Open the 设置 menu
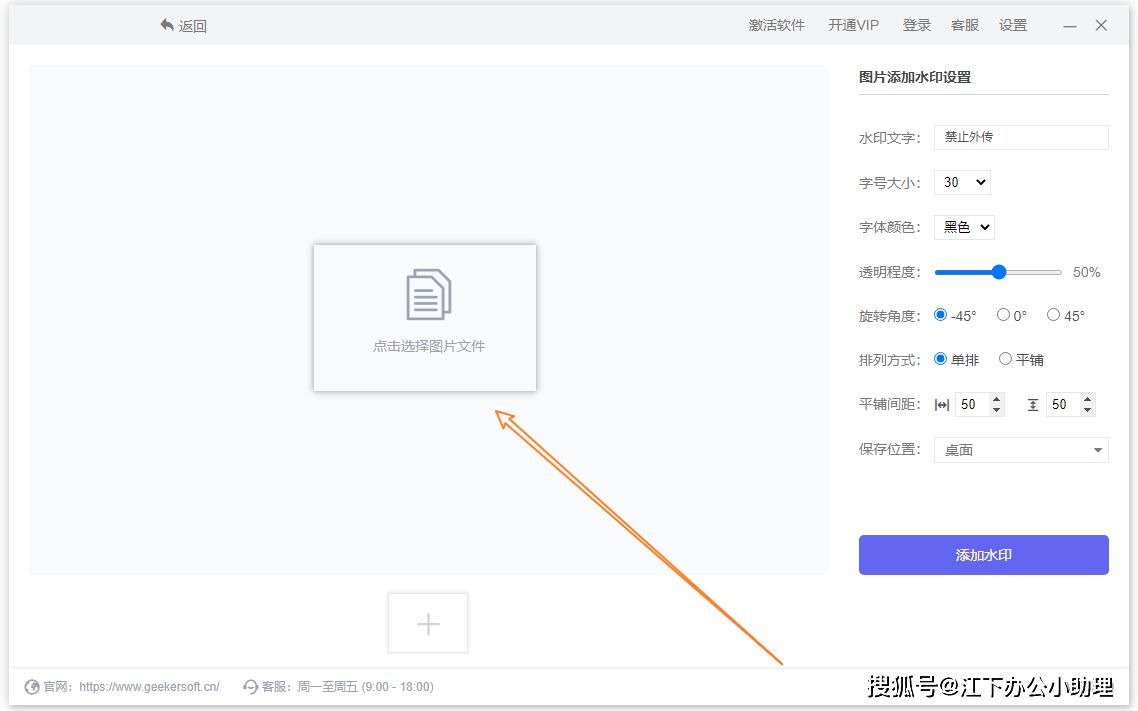This screenshot has height=711, width=1138. (x=1012, y=25)
